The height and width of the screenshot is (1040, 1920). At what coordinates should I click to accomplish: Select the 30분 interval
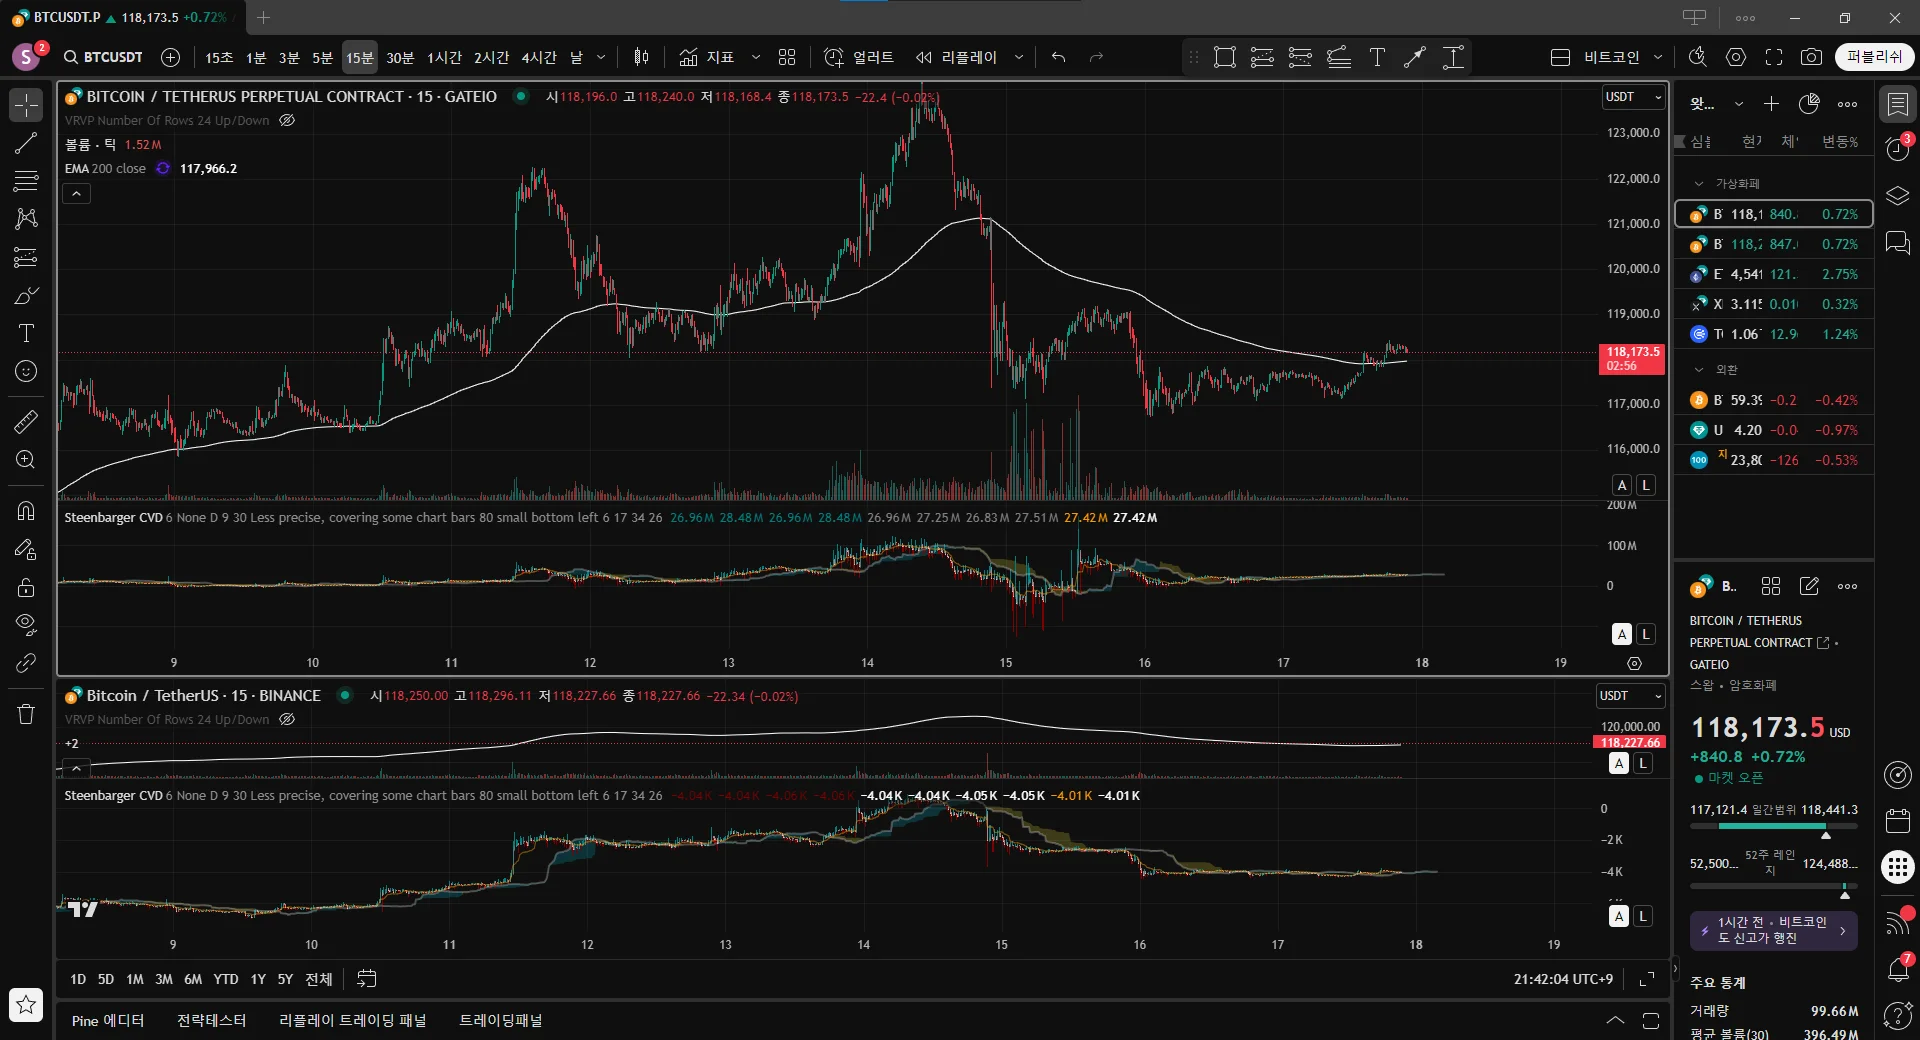(400, 57)
